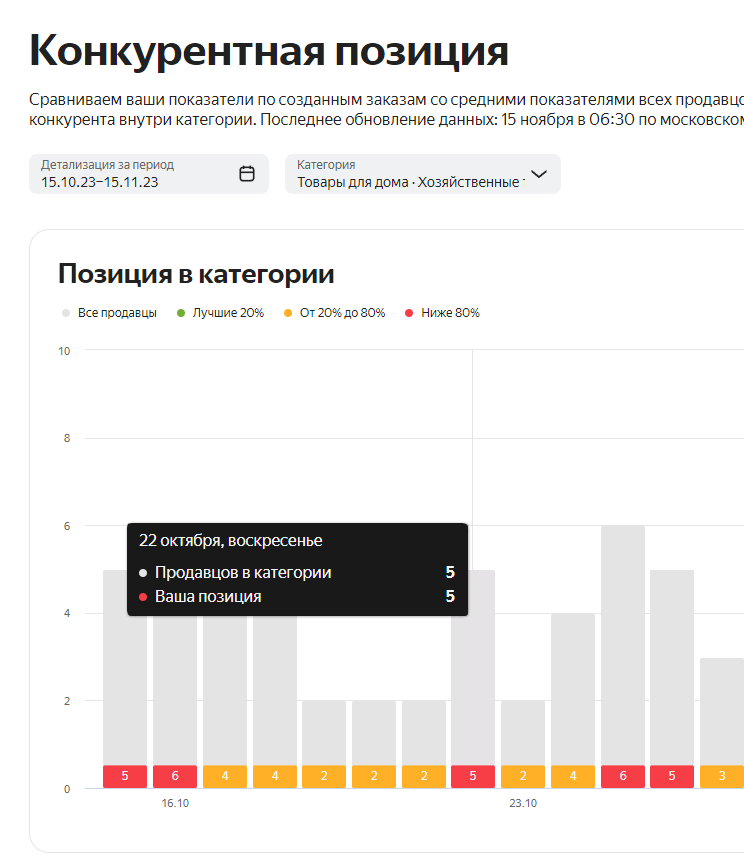Screen dimensions: 744x860
Task: Click the y-axis value 10
Action: (x=64, y=351)
